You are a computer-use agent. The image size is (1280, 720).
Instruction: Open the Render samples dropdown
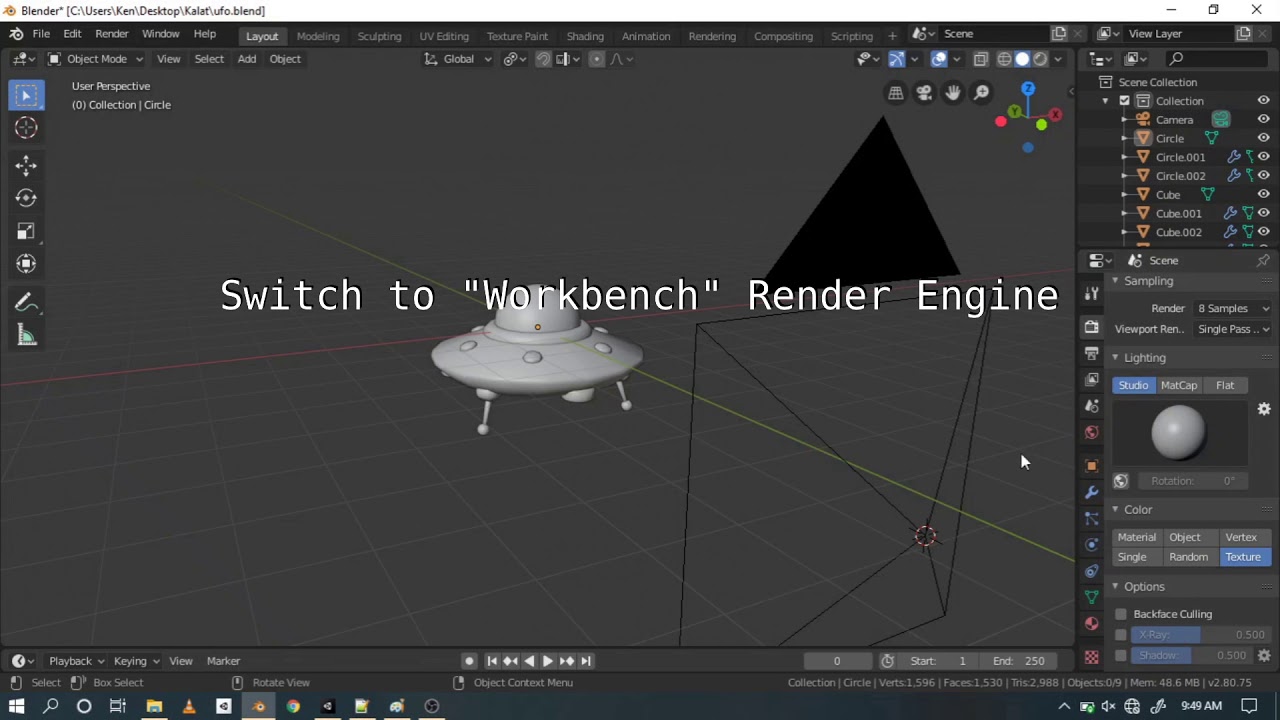tap(1233, 308)
